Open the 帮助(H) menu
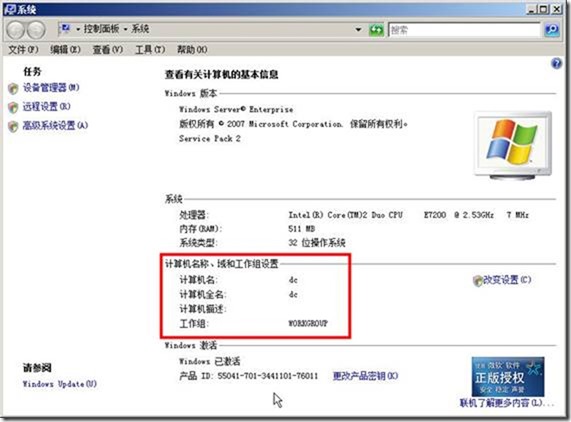This screenshot has height=422, width=571. point(192,50)
